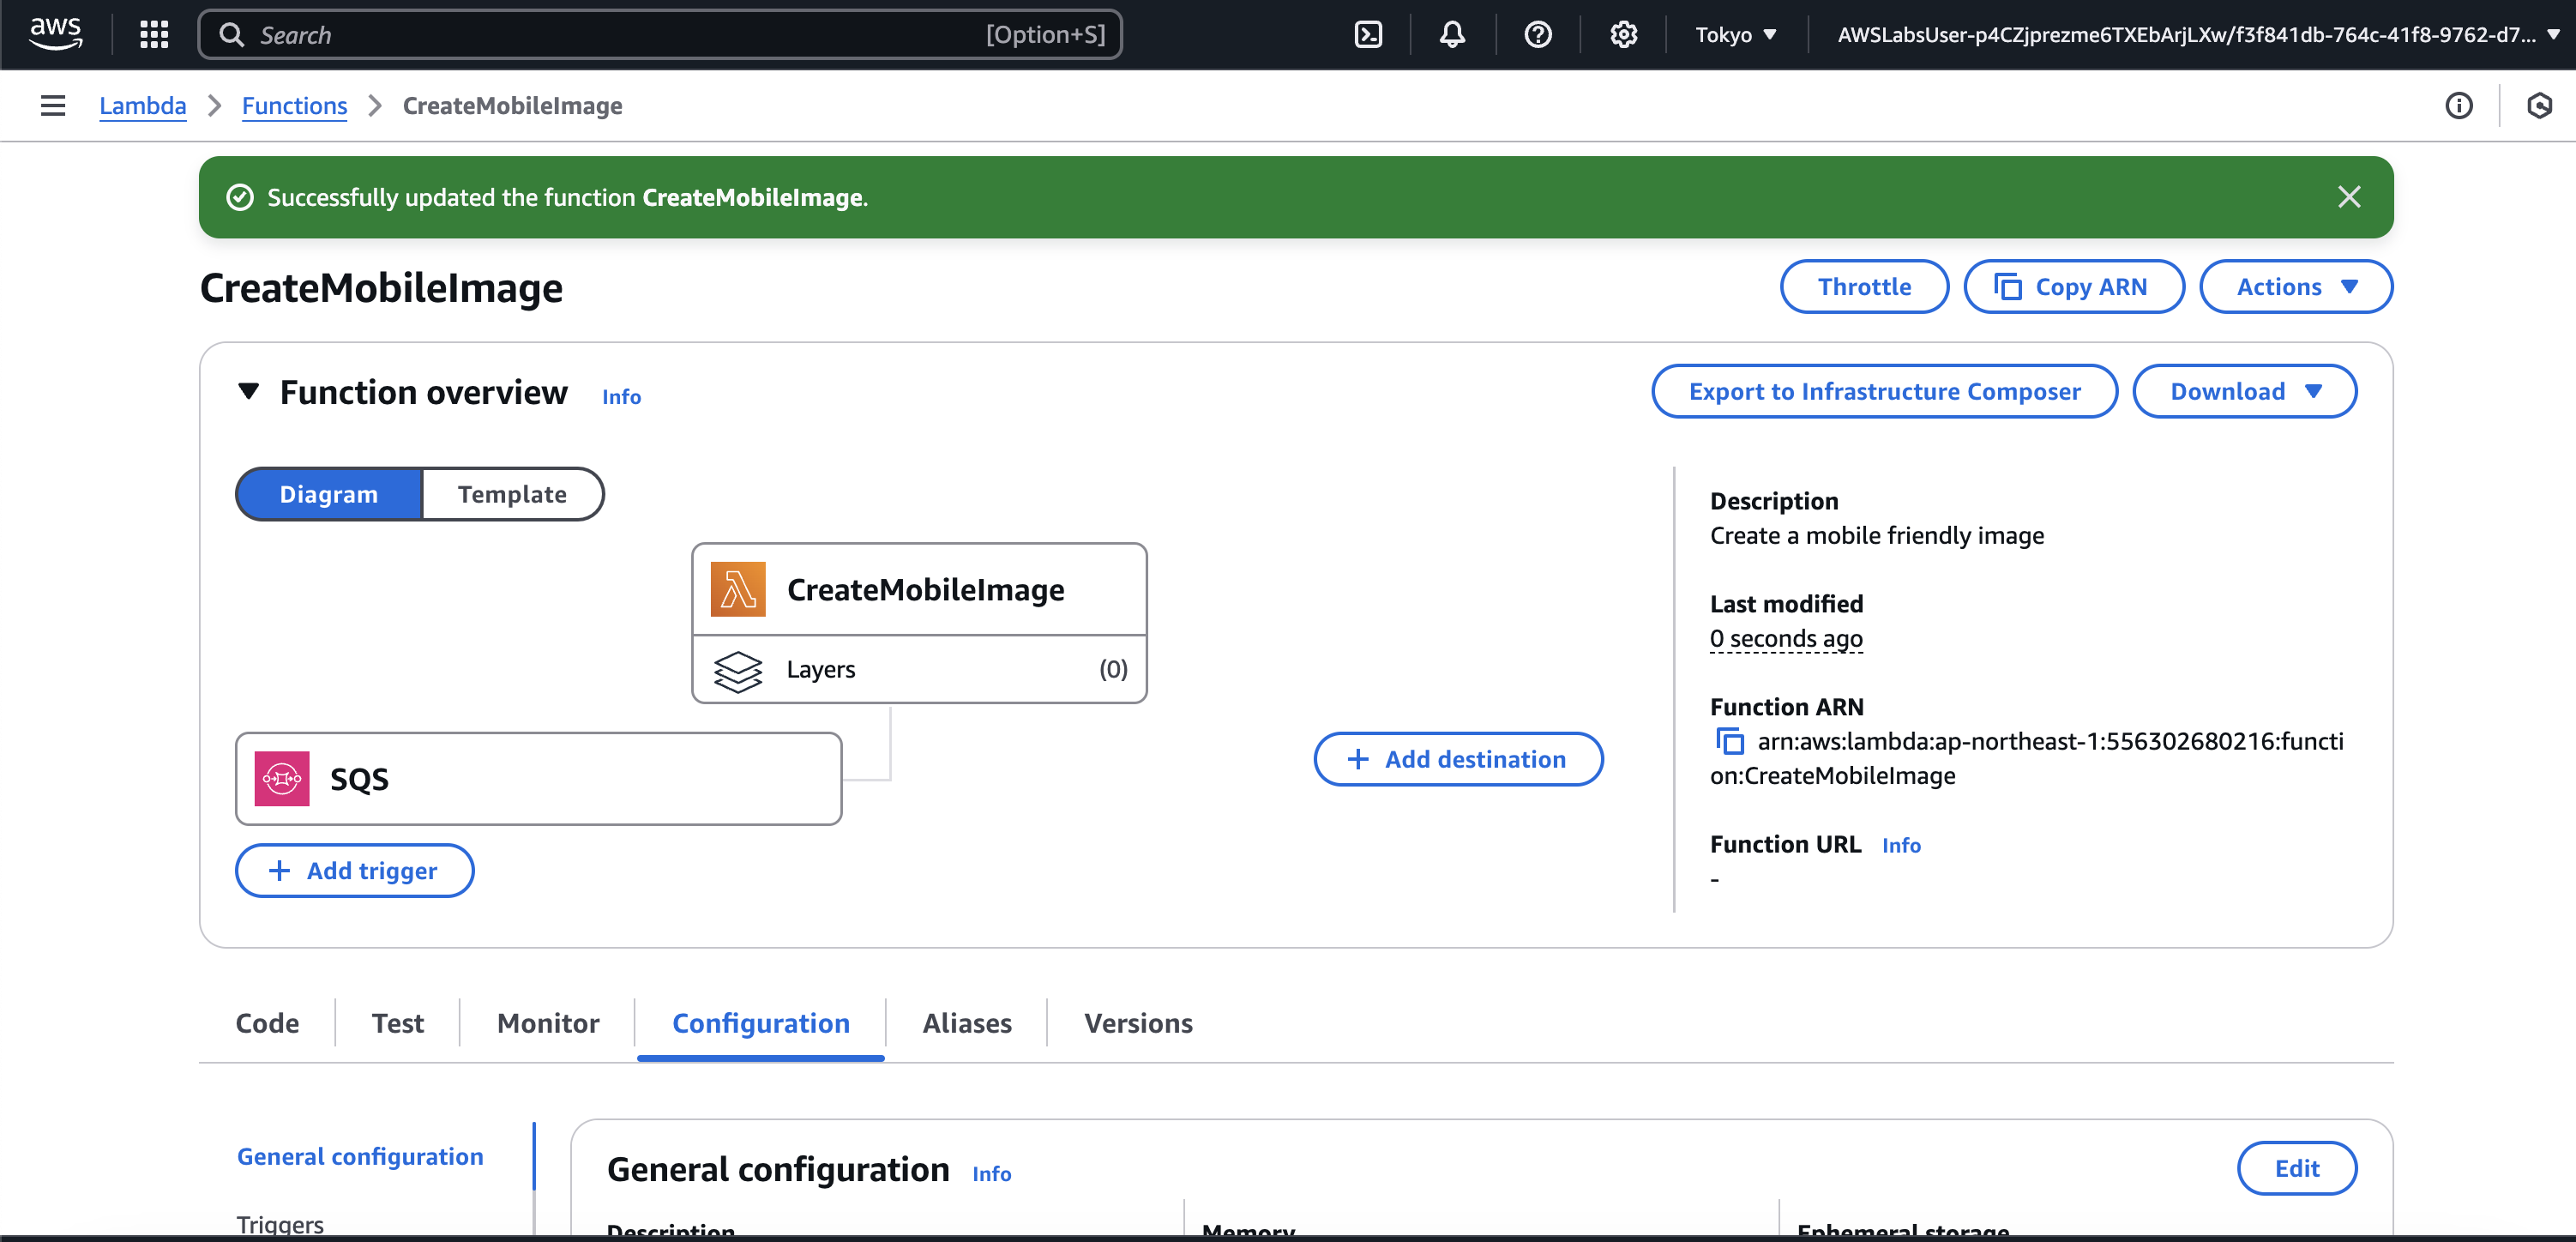The width and height of the screenshot is (2576, 1242).
Task: Click the SQS trigger icon in diagram
Action: point(282,778)
